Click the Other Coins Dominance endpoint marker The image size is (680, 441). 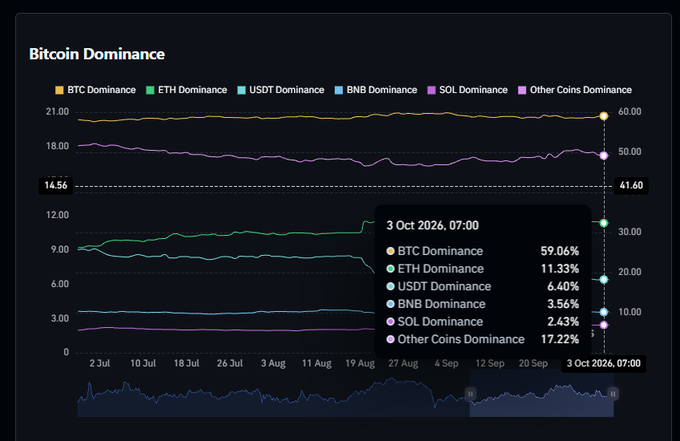coord(604,155)
